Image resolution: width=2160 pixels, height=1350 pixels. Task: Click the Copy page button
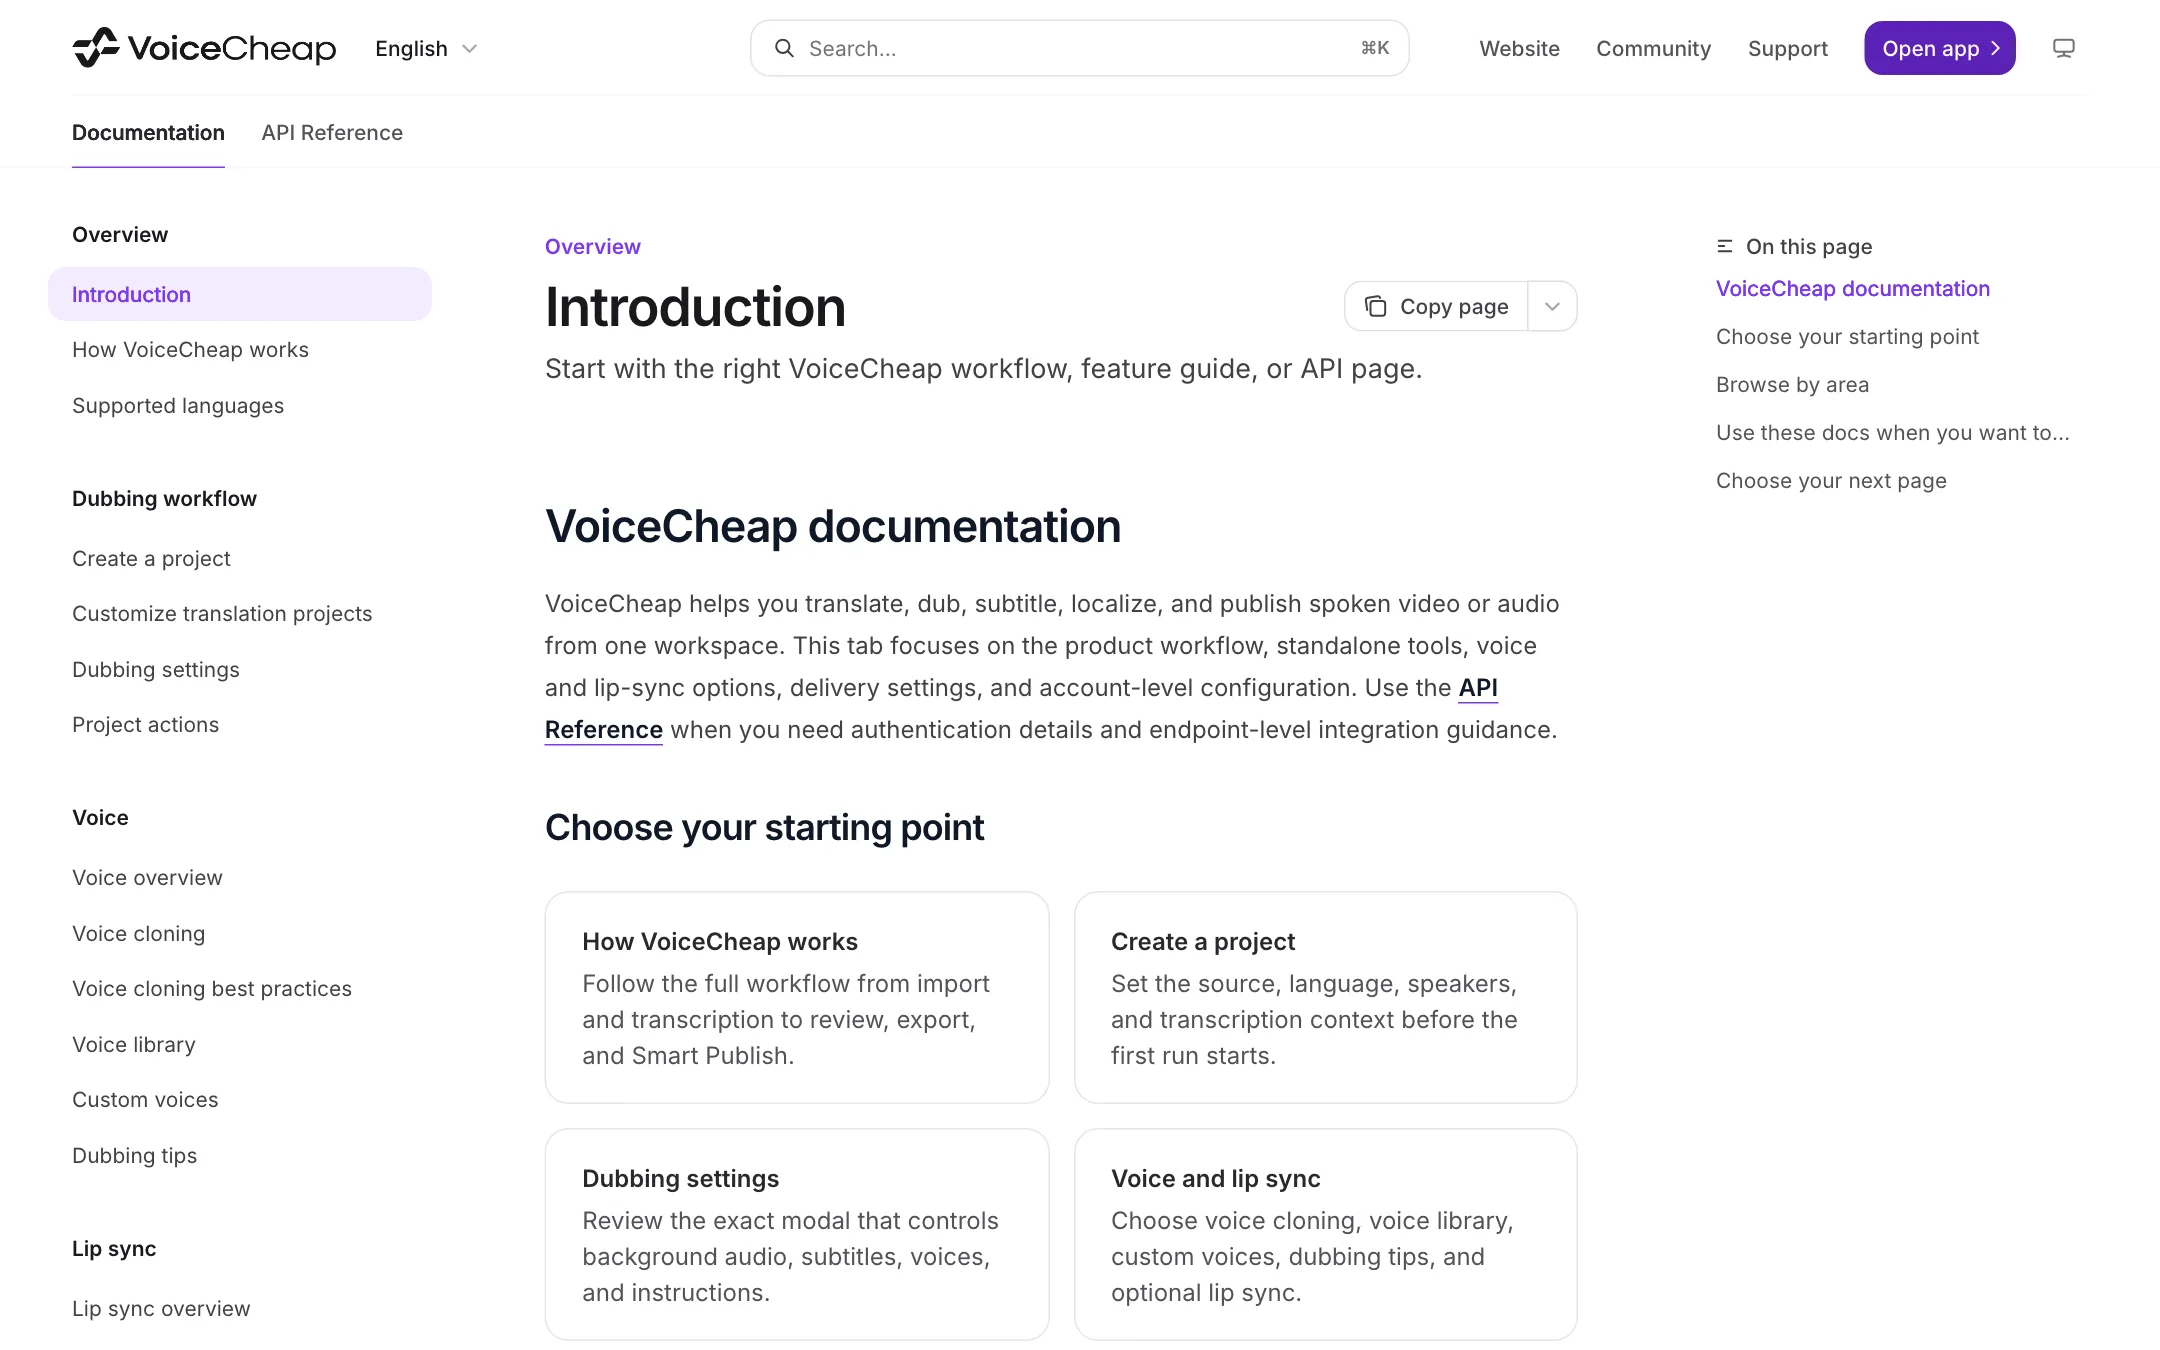[x=1436, y=306]
